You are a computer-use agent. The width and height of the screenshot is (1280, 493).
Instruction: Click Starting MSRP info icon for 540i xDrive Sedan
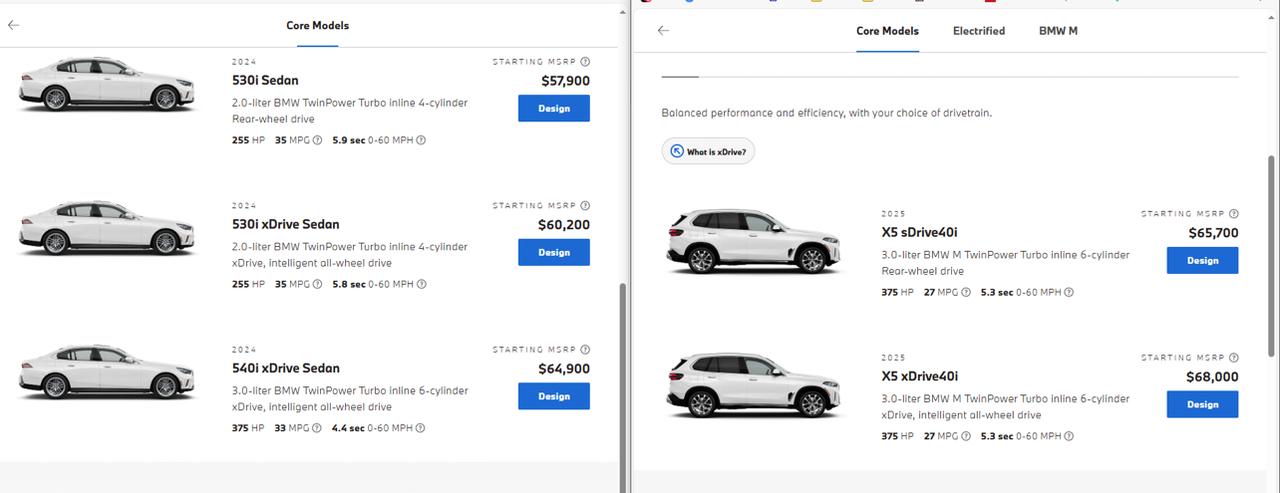(x=585, y=349)
